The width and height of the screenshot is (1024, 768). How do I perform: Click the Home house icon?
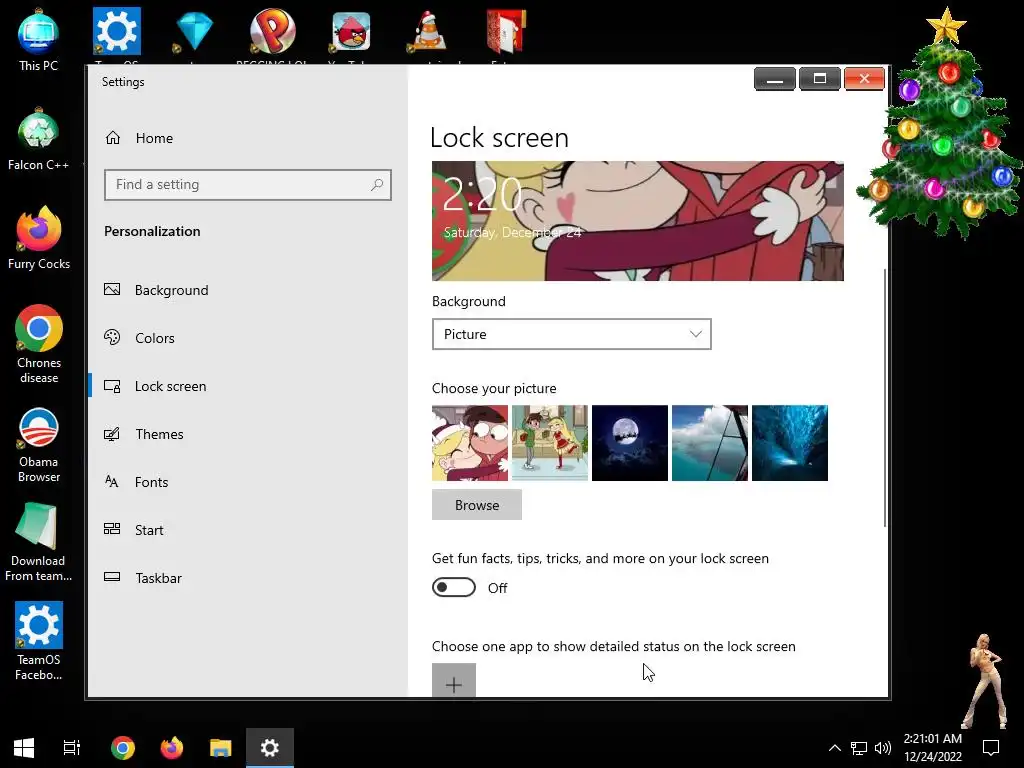113,138
